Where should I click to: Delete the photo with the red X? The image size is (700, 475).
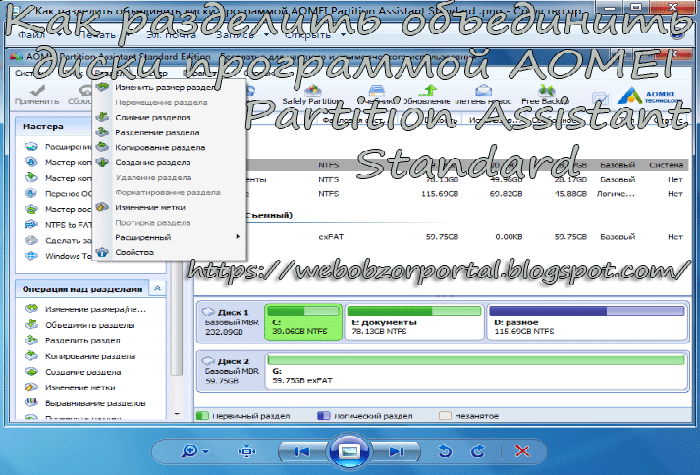coord(522,451)
